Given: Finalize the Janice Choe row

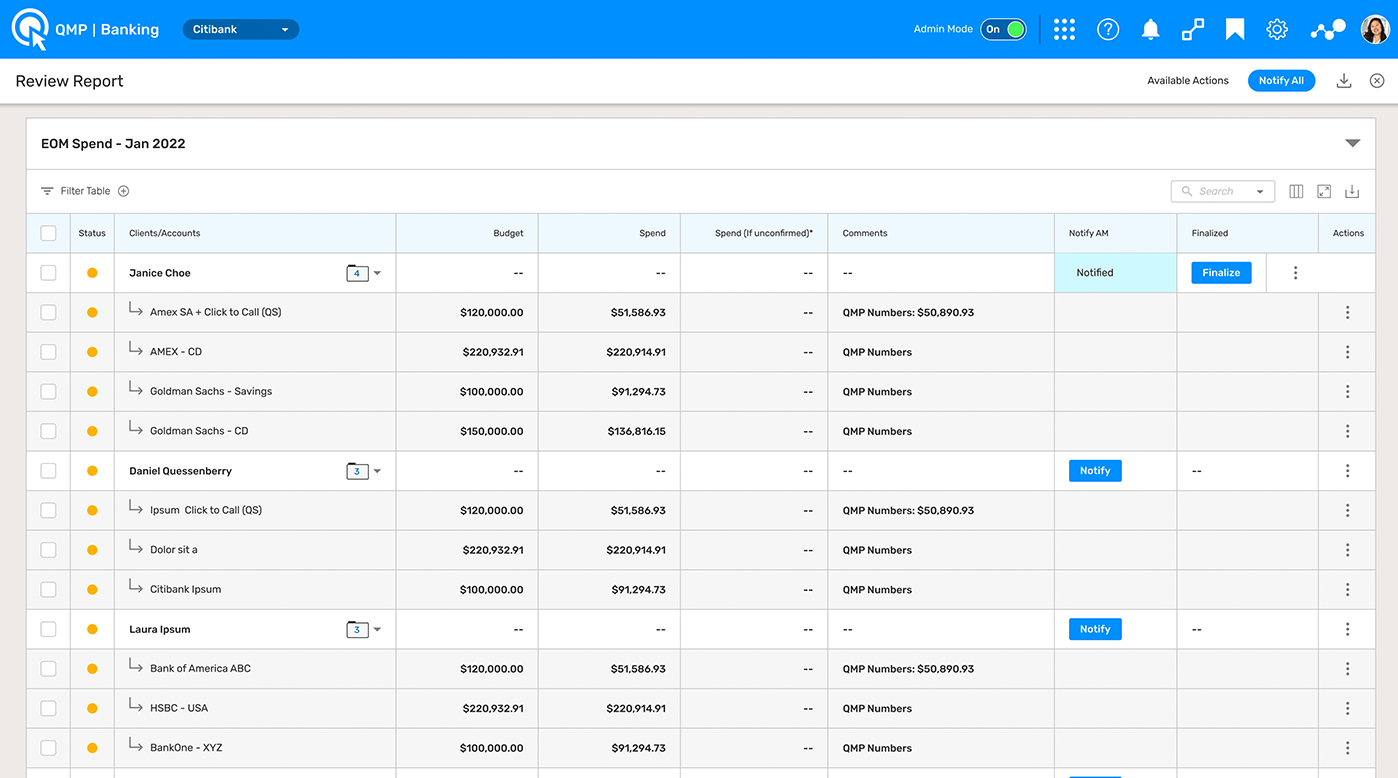Looking at the screenshot, I should (1221, 273).
